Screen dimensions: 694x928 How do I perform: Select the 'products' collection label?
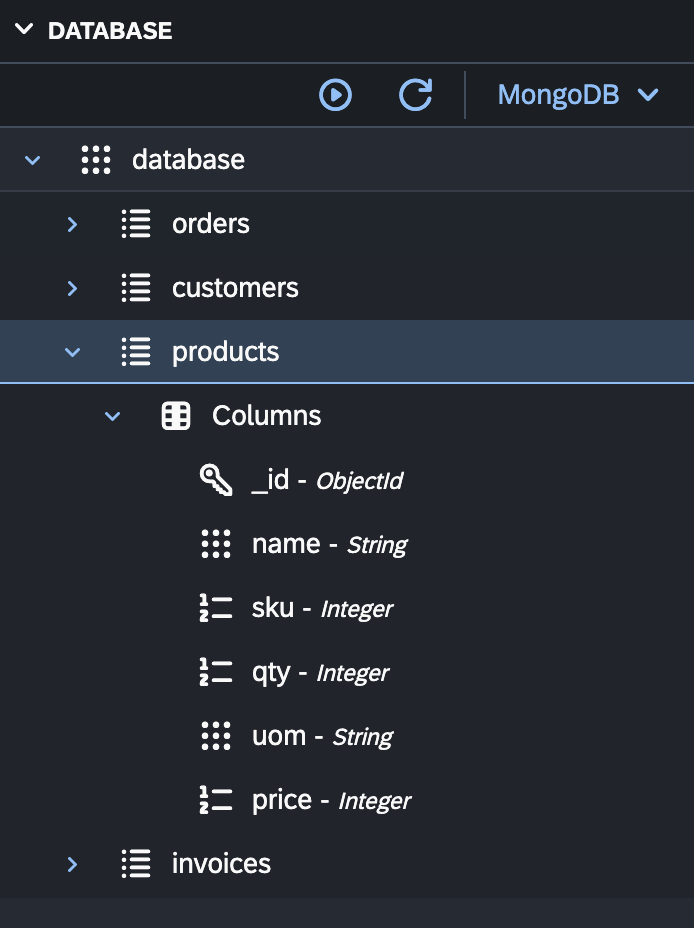pos(225,352)
